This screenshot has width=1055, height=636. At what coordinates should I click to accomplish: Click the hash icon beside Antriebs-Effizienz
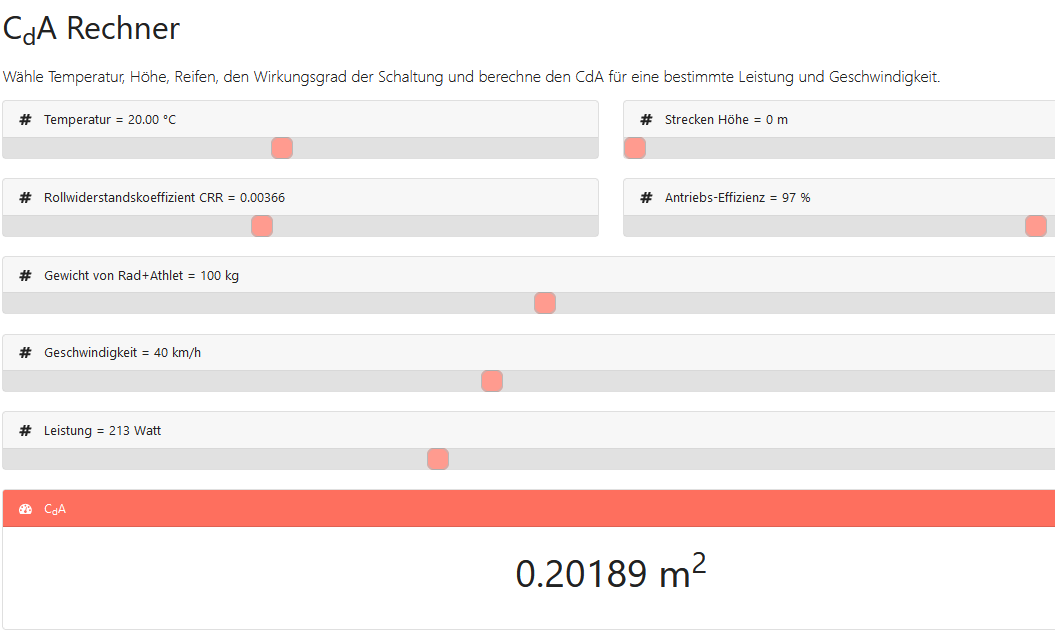(x=646, y=198)
